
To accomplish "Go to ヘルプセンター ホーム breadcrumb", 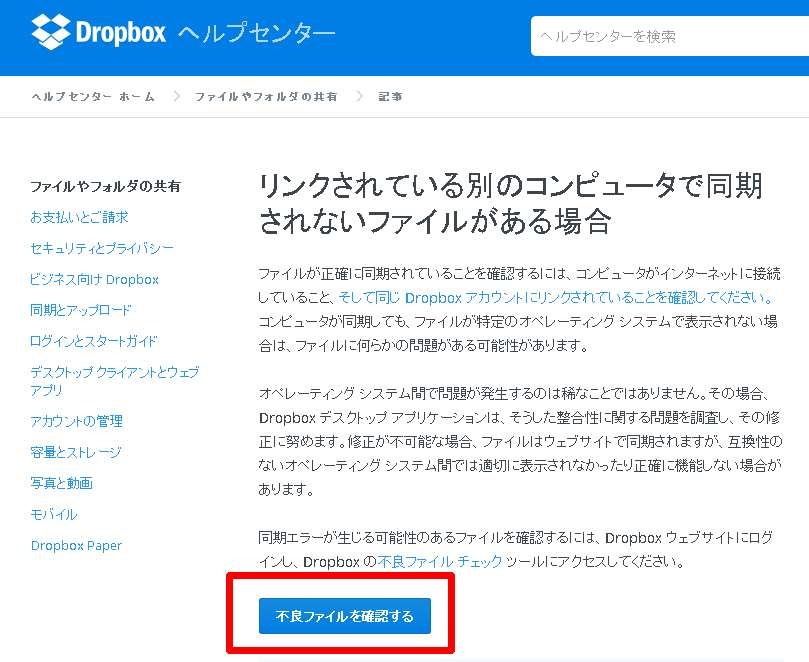I will (x=93, y=96).
